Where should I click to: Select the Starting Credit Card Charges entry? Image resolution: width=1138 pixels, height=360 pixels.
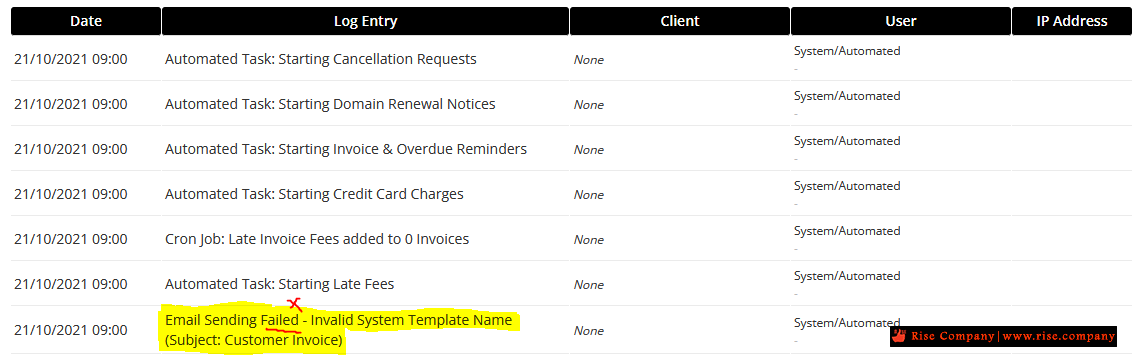[x=314, y=194]
